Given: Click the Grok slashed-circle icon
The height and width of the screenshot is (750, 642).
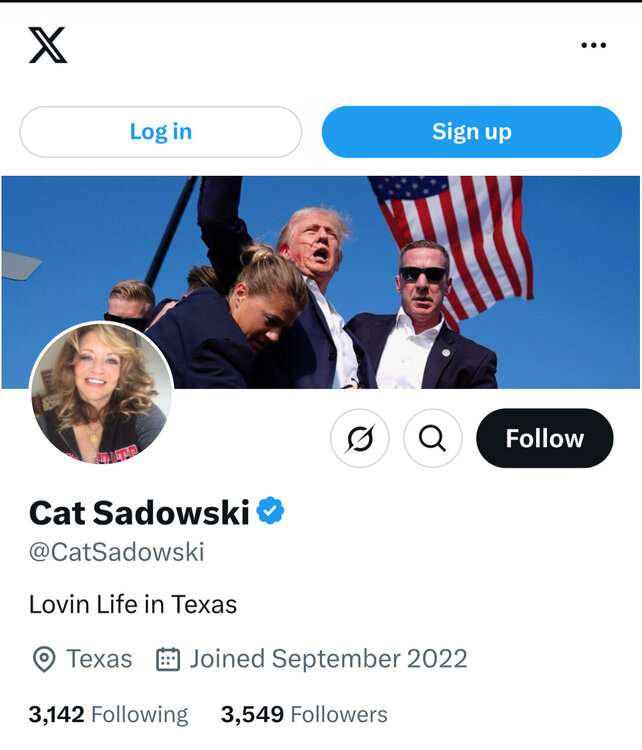Looking at the screenshot, I should point(360,438).
